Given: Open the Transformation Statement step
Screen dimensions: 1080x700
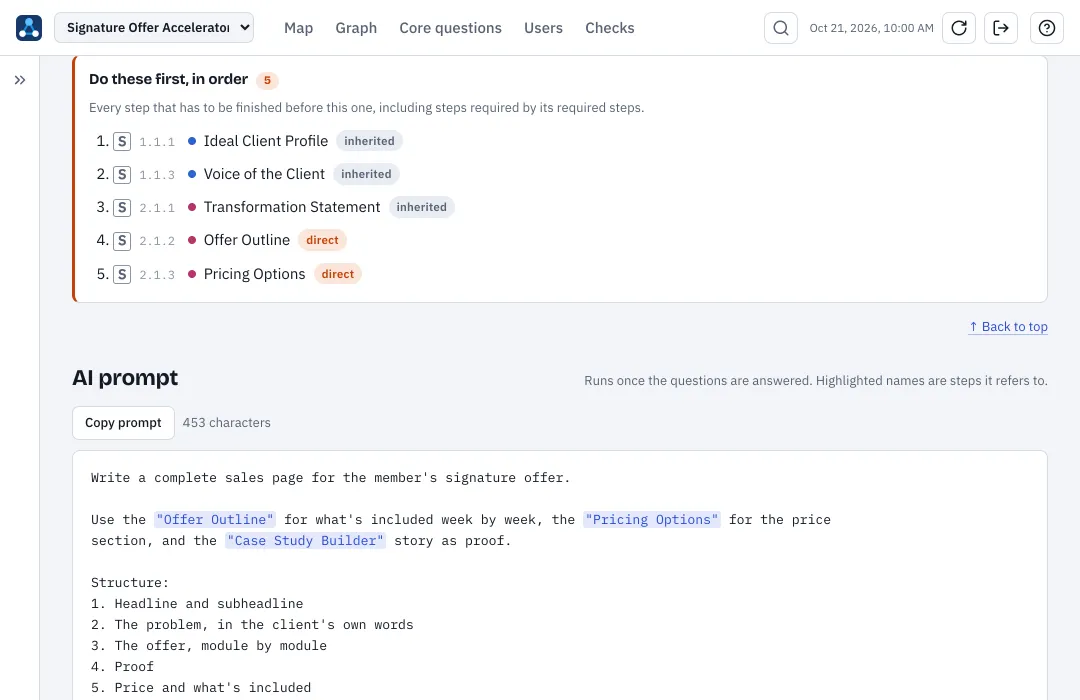Looking at the screenshot, I should click(292, 207).
